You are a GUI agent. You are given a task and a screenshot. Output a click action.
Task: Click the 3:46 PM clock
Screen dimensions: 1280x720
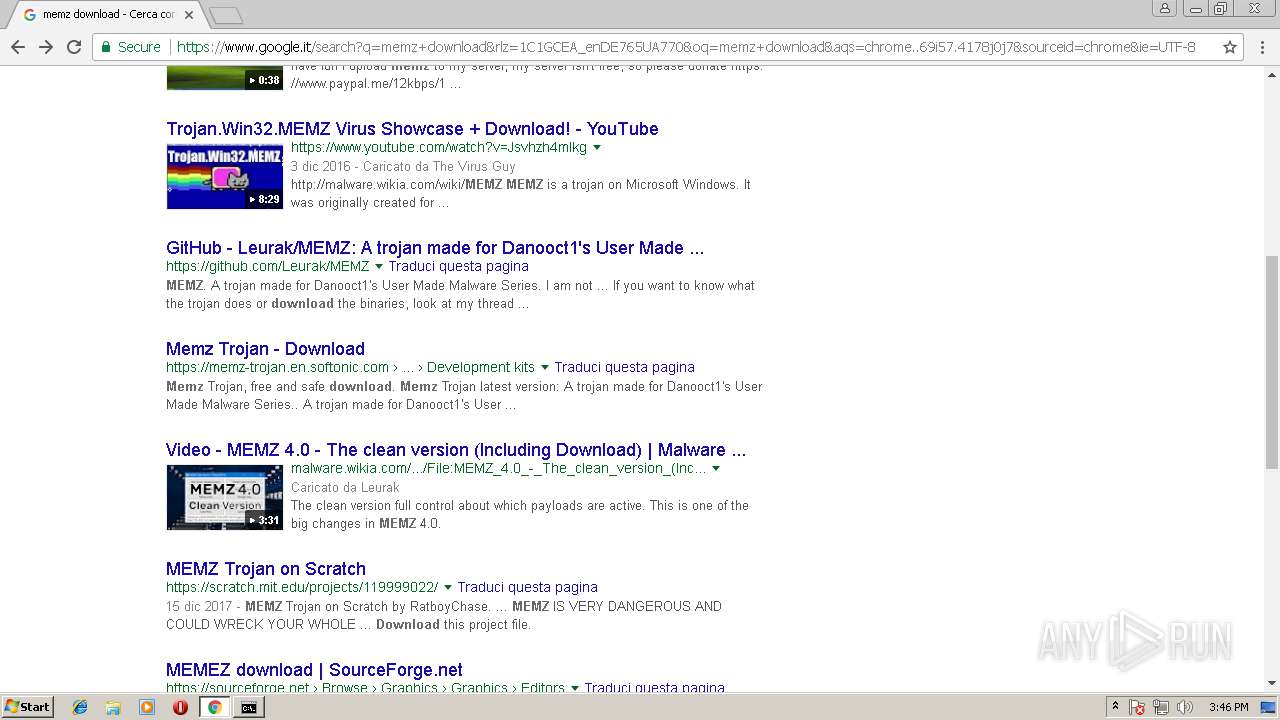1228,707
